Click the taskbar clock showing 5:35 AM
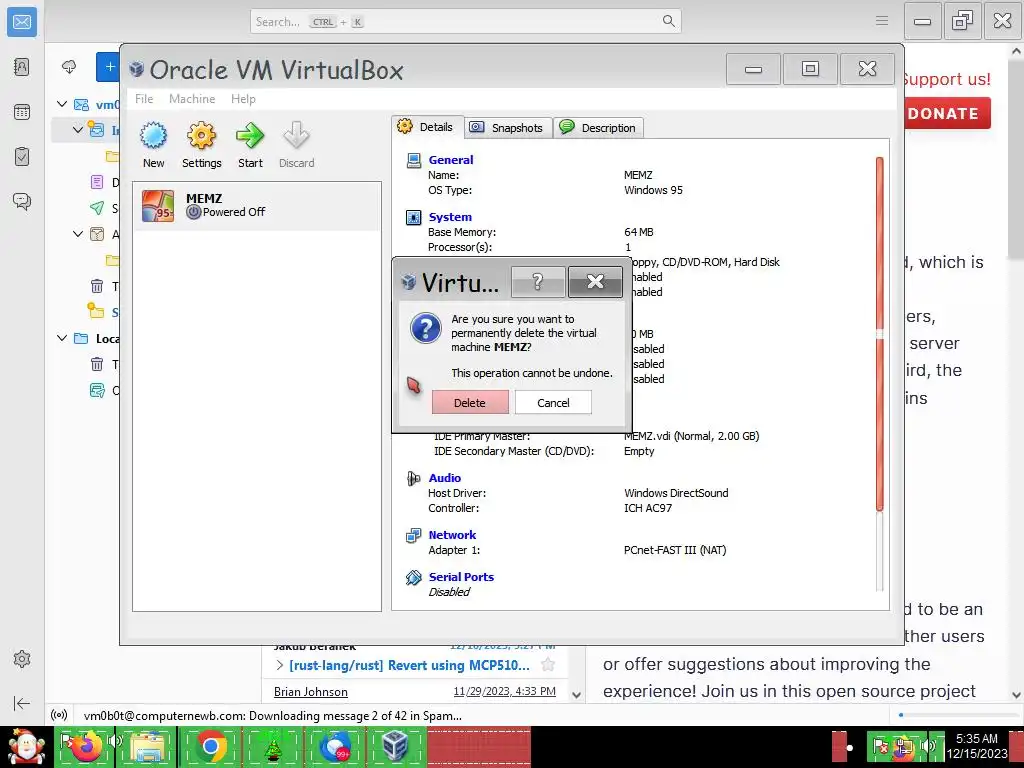Viewport: 1024px width, 768px height. coord(977,746)
